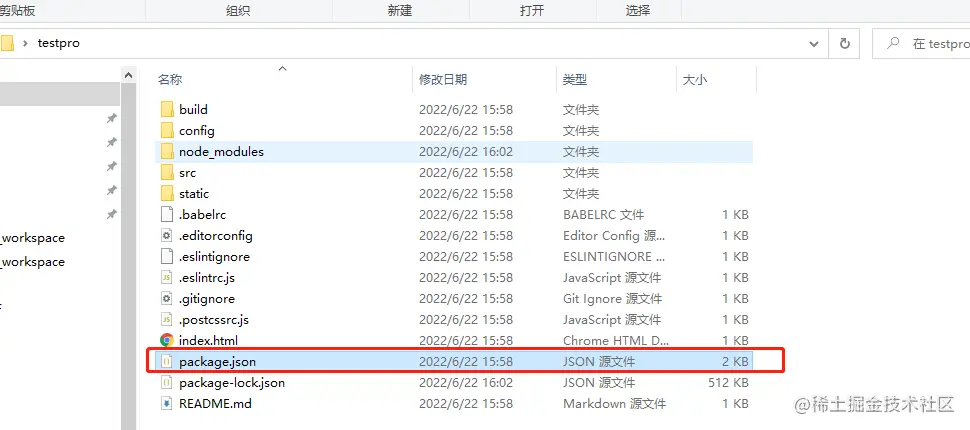This screenshot has width=970, height=430.
Task: Click the folder icon in address bar
Action: pyautogui.click(x=7, y=43)
